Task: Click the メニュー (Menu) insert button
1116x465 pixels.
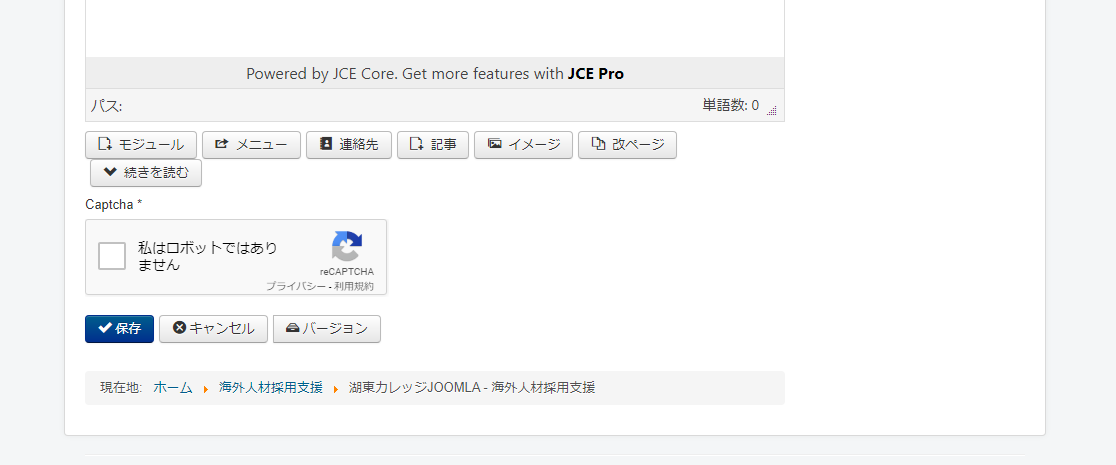Action: click(x=251, y=145)
